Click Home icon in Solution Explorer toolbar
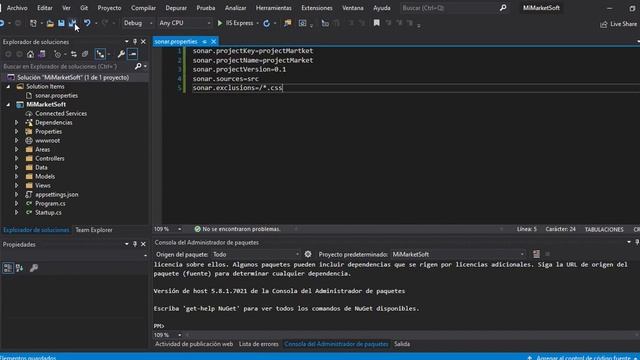This screenshot has width=640, height=360. [30, 54]
